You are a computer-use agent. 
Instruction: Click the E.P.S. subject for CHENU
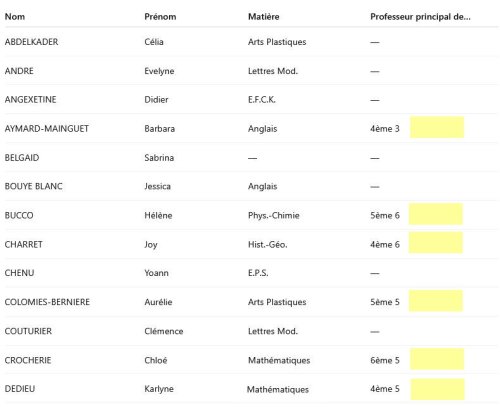pyautogui.click(x=258, y=273)
